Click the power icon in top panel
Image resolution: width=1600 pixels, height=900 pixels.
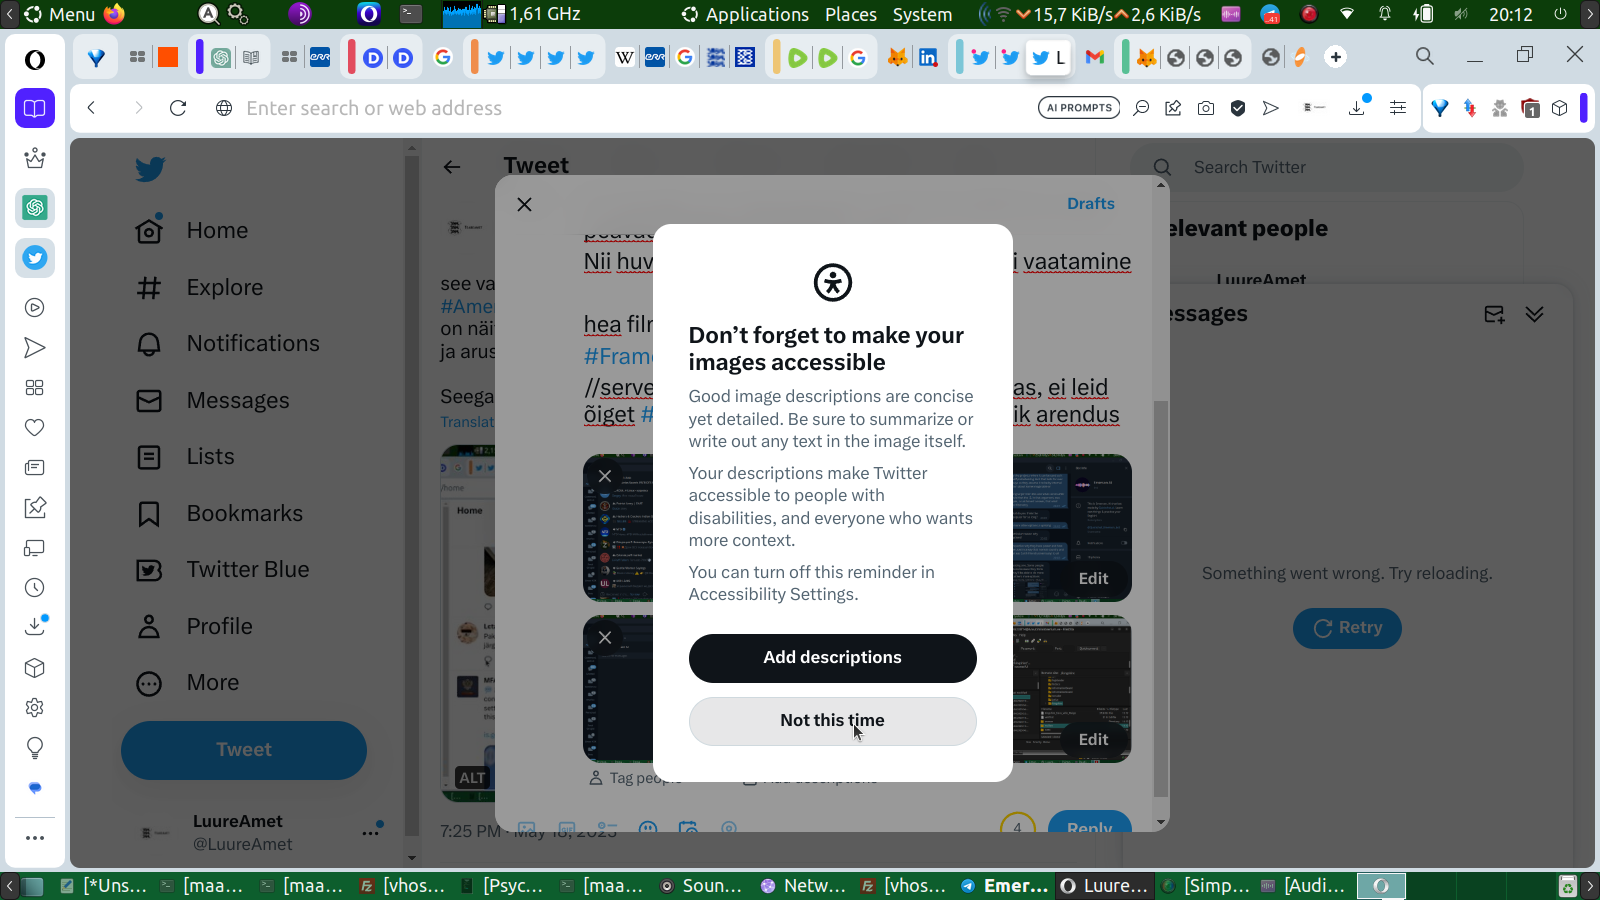click(1560, 14)
